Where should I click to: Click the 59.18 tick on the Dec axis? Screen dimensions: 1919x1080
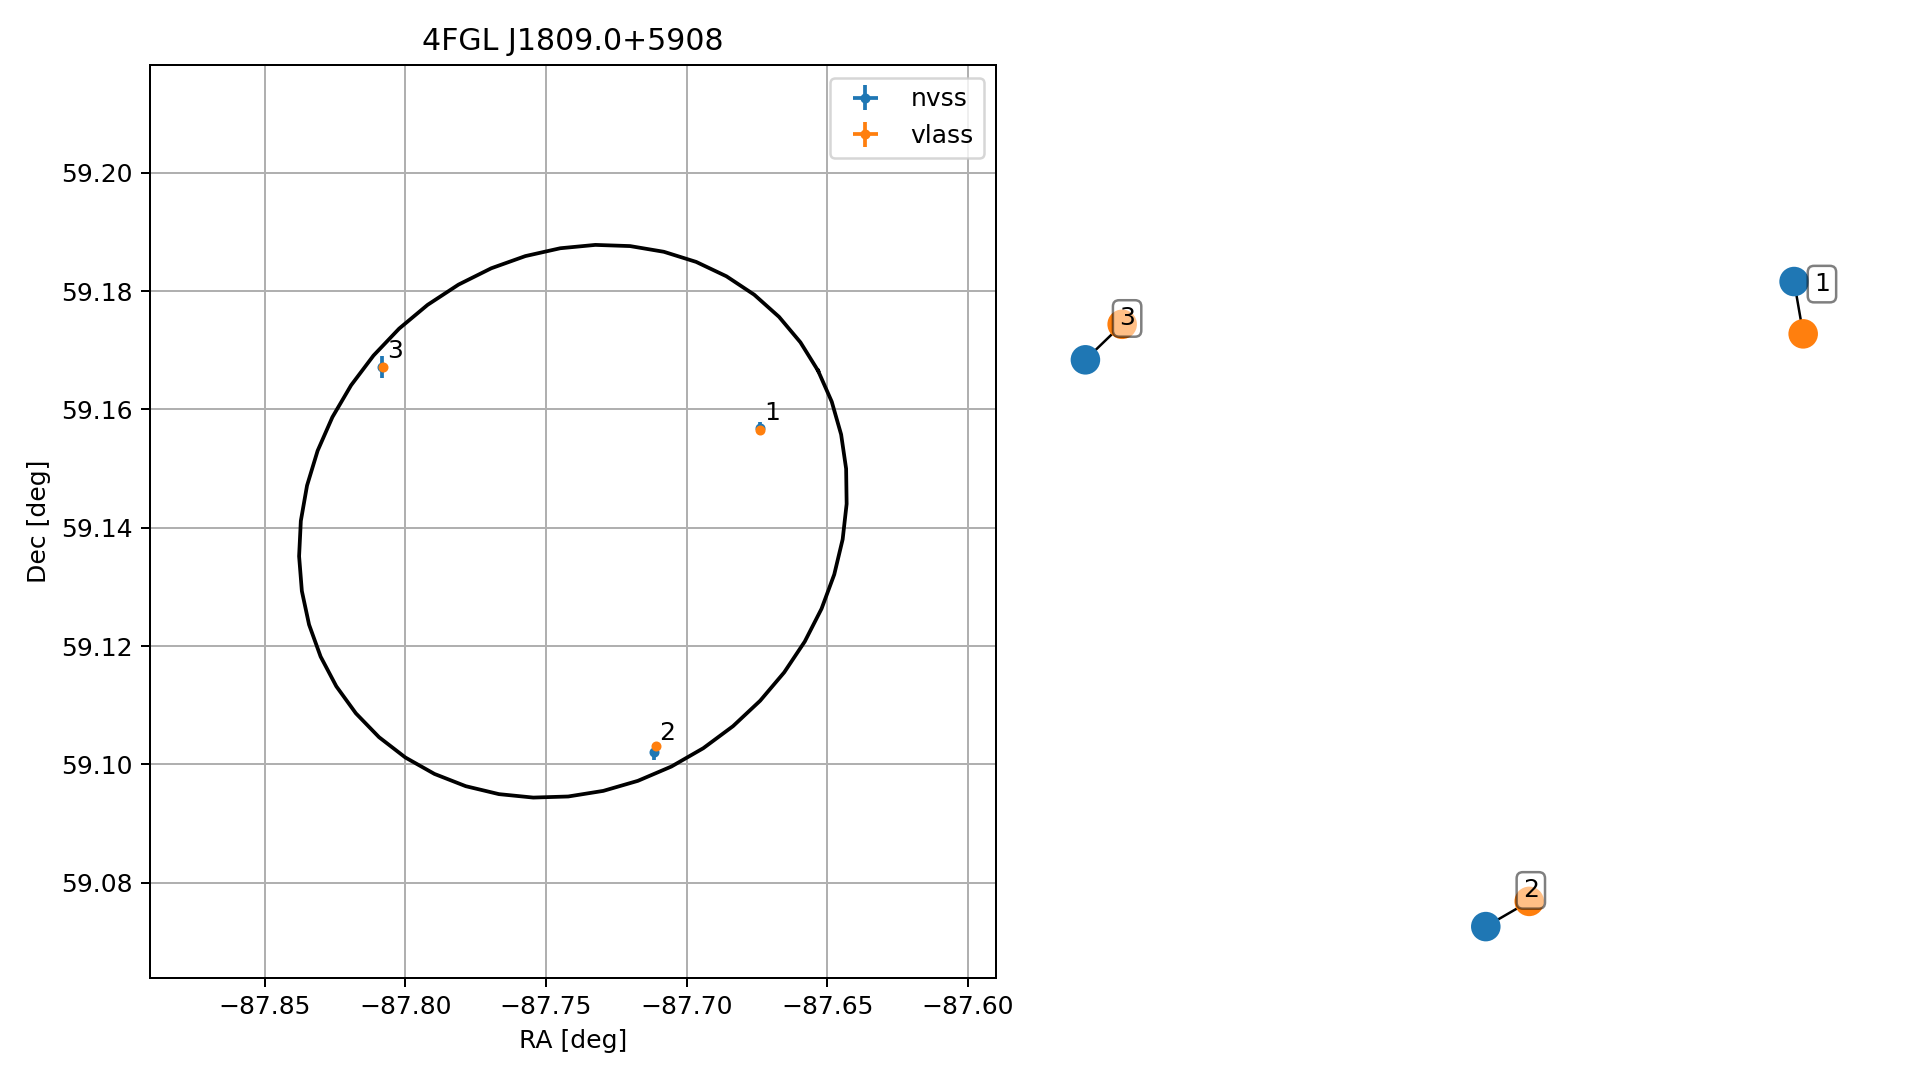[x=97, y=292]
